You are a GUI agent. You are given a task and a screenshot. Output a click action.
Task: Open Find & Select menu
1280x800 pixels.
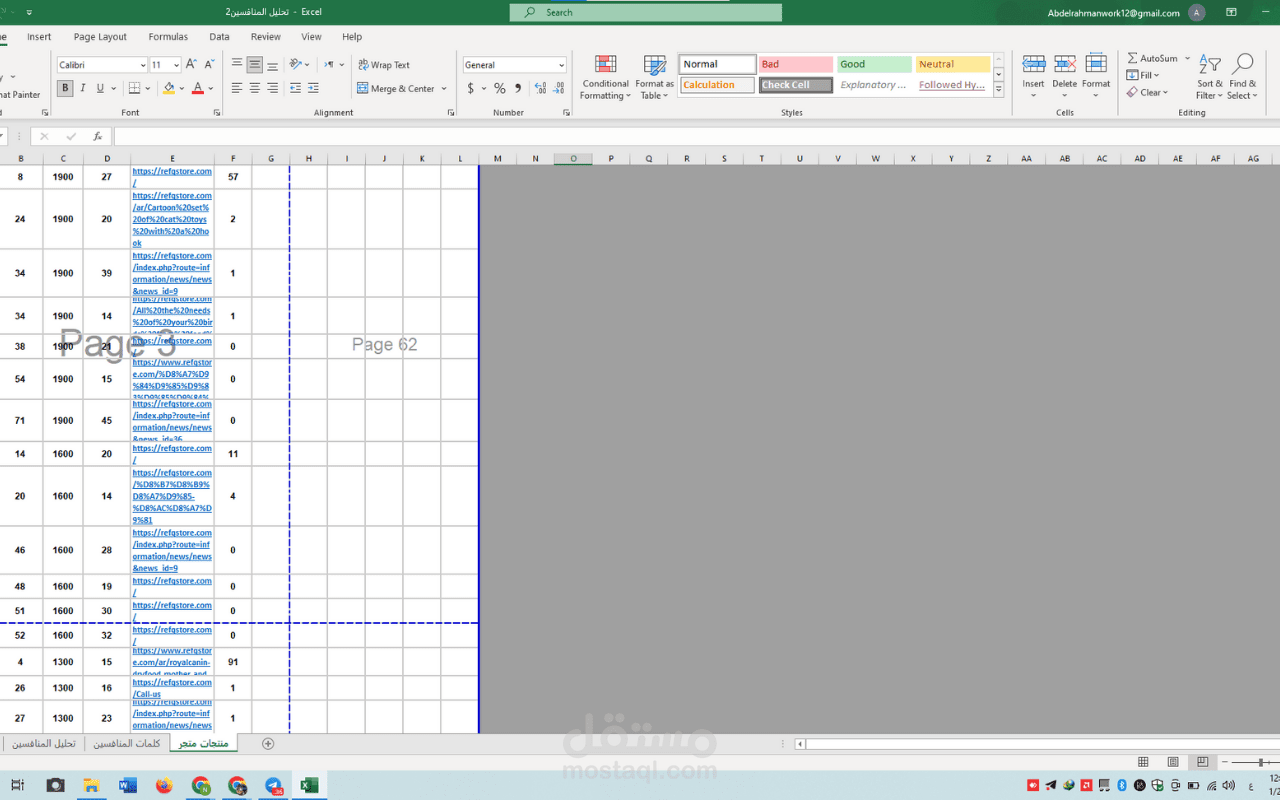[1243, 77]
